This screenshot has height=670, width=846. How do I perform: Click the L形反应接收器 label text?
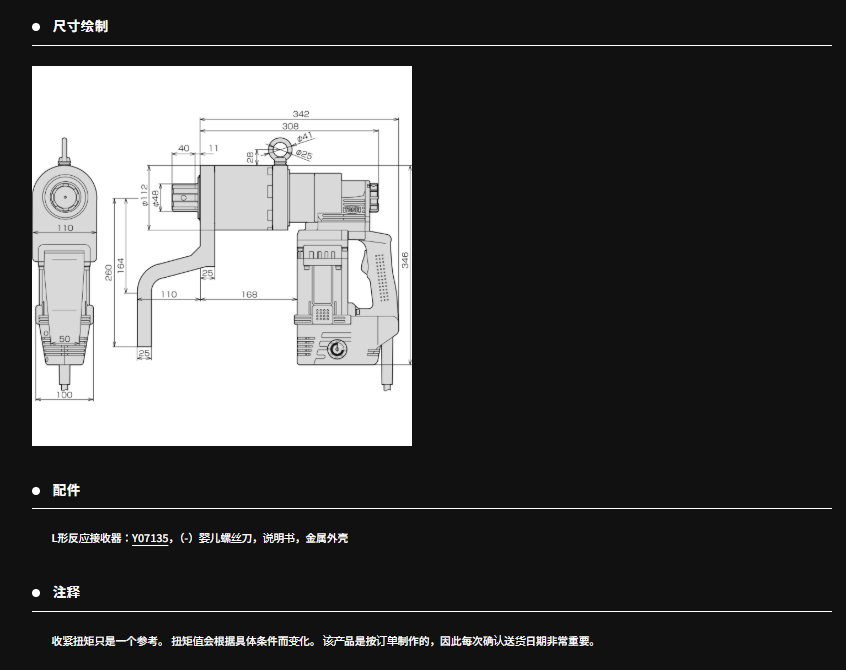88,538
